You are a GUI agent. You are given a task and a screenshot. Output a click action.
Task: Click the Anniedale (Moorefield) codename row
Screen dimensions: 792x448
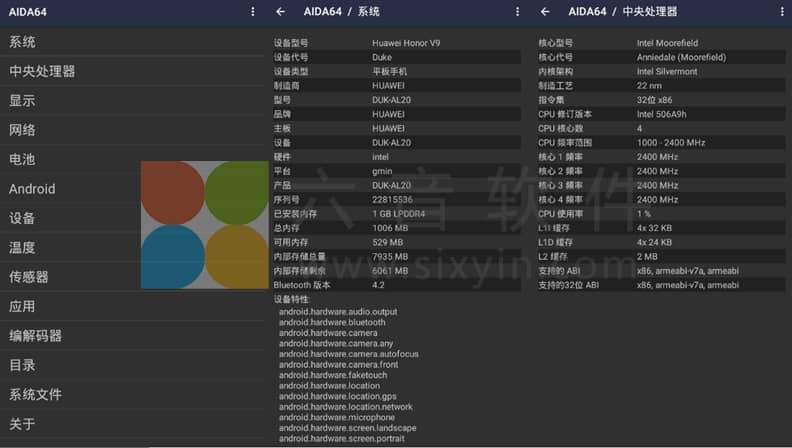pyautogui.click(x=661, y=57)
